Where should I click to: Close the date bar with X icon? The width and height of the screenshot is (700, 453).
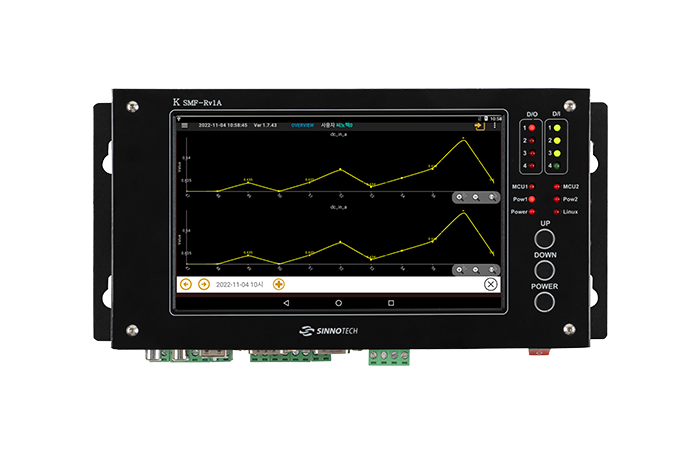coord(490,284)
